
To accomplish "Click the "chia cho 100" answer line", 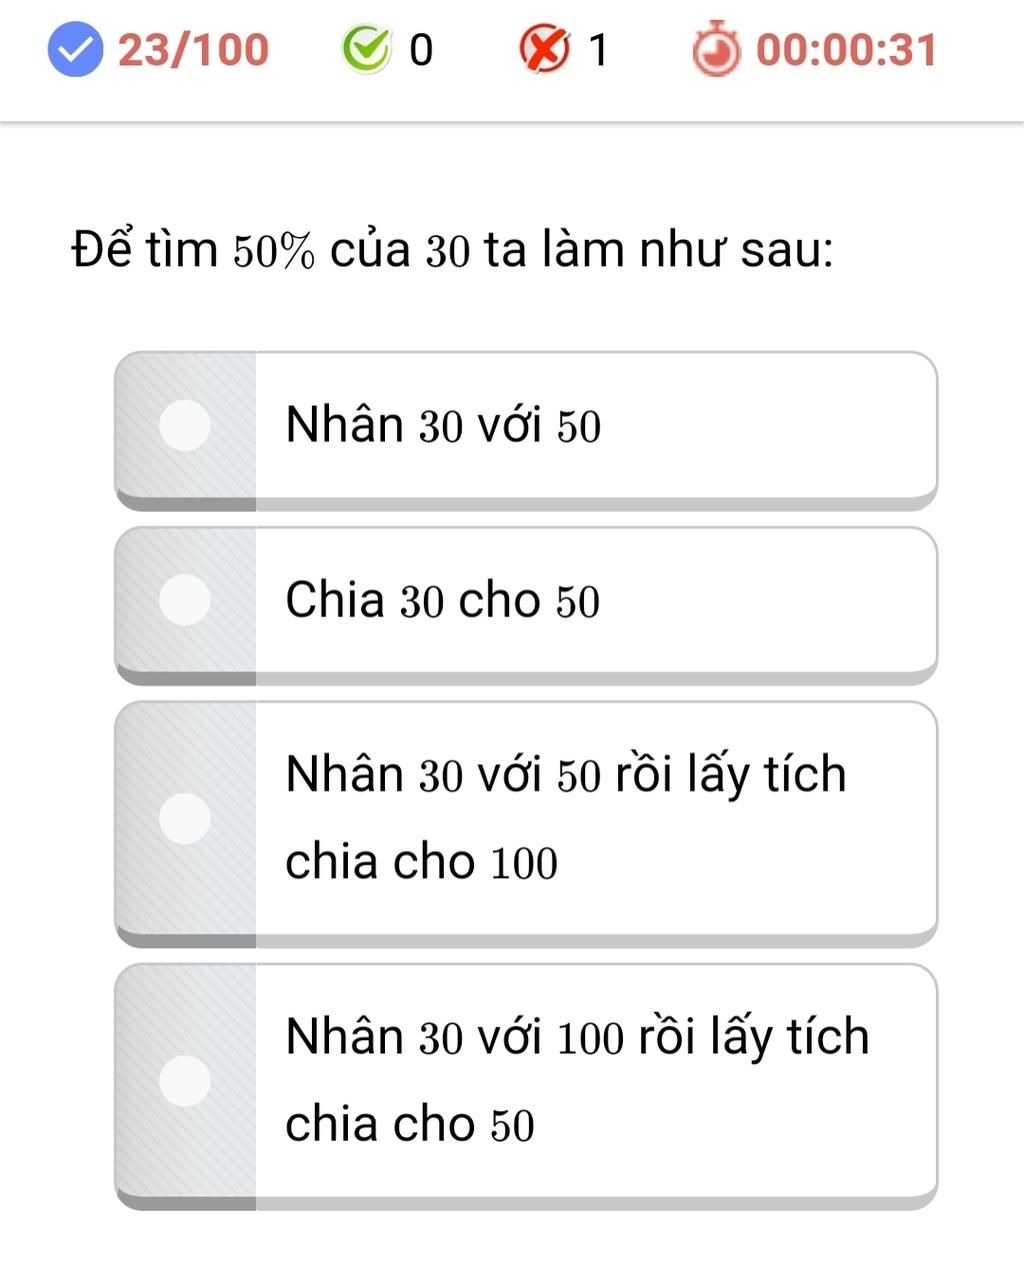I will pos(421,863).
